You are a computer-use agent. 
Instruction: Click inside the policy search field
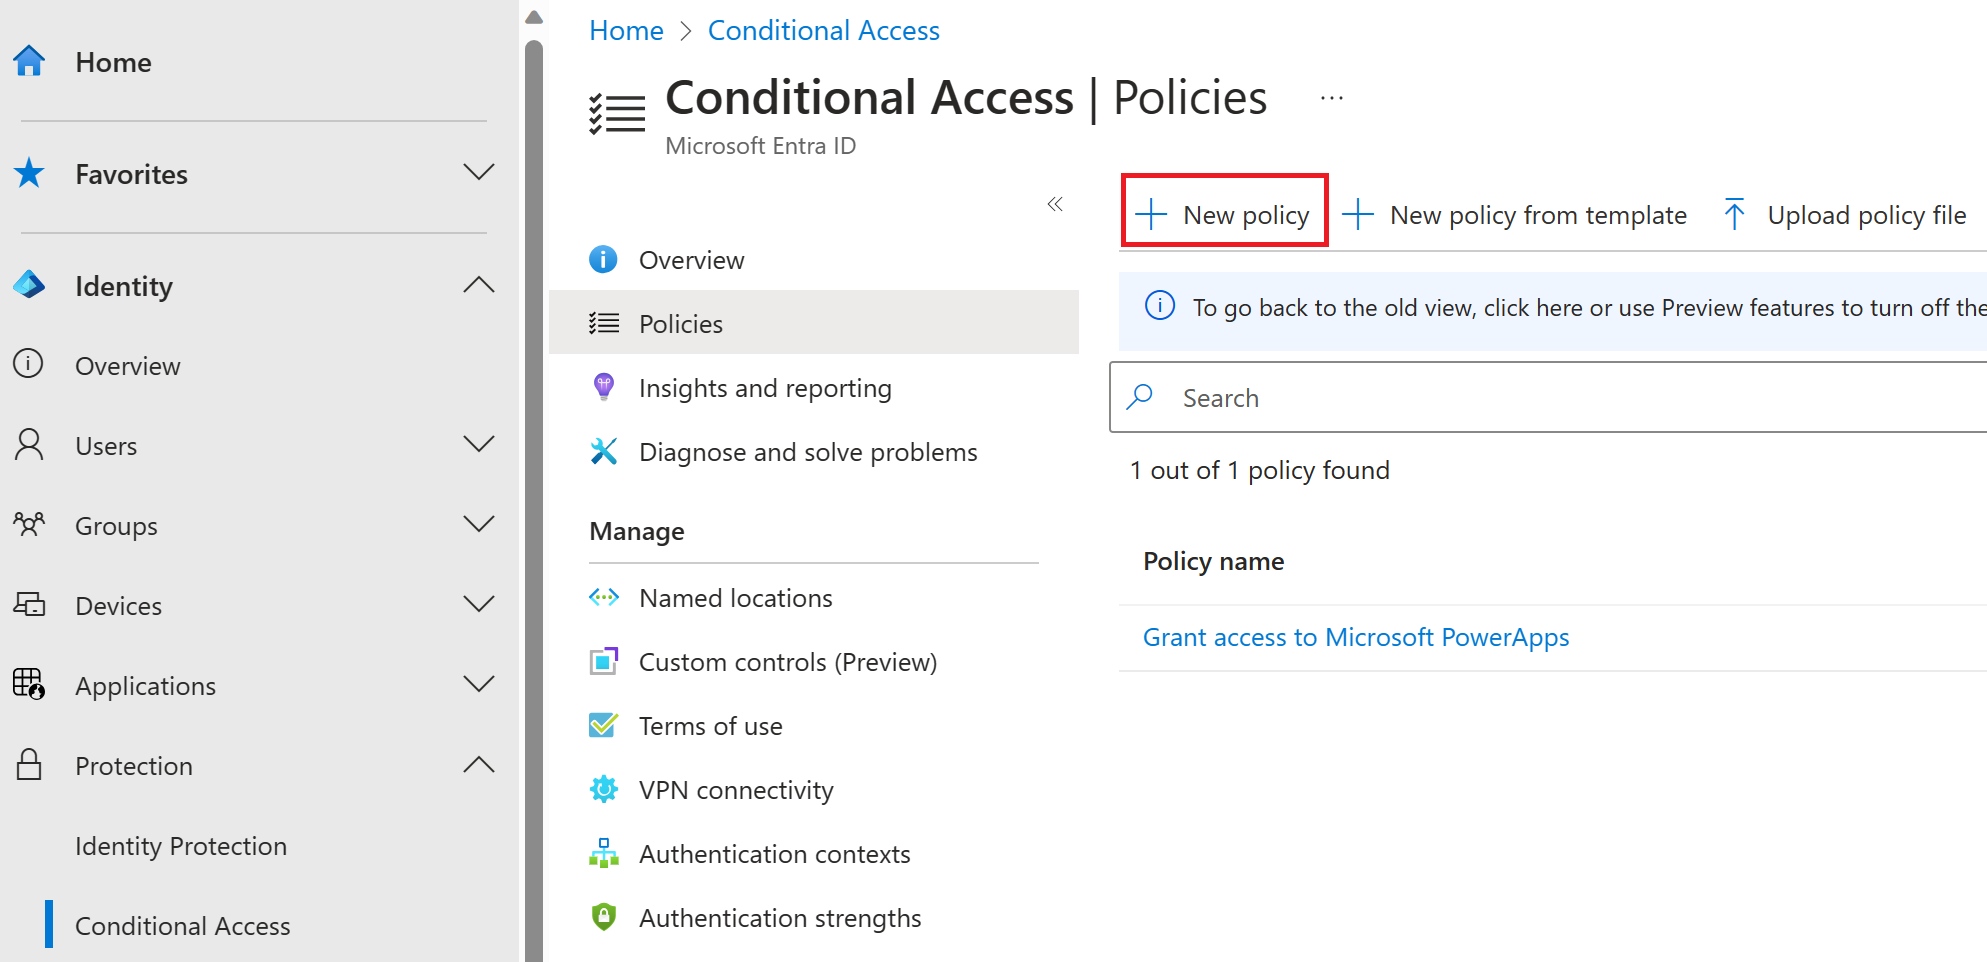tap(1400, 397)
